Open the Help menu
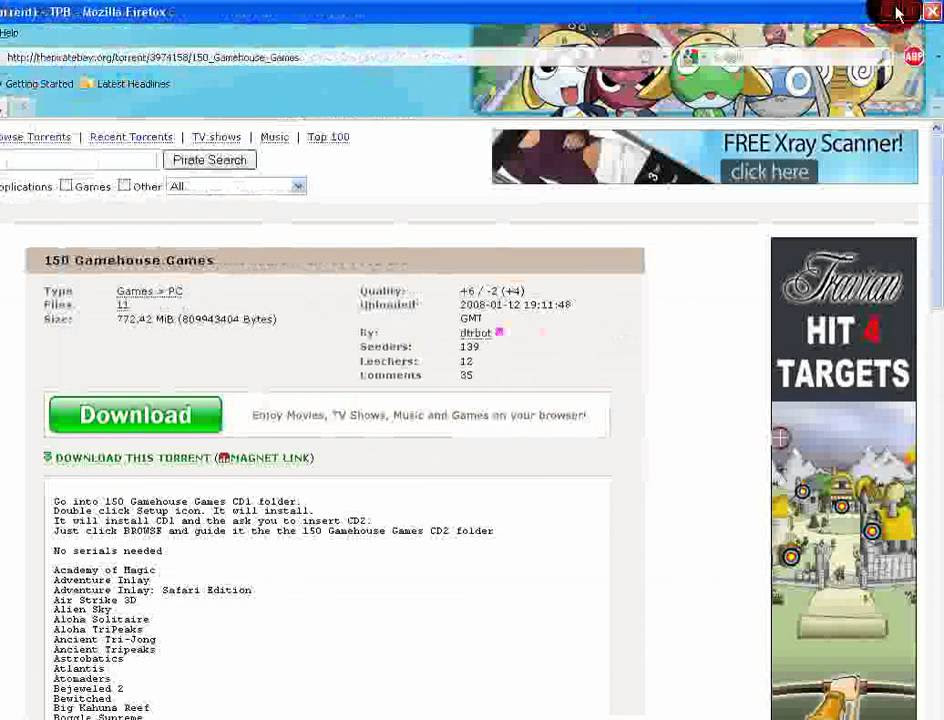This screenshot has width=944, height=720. [9, 33]
